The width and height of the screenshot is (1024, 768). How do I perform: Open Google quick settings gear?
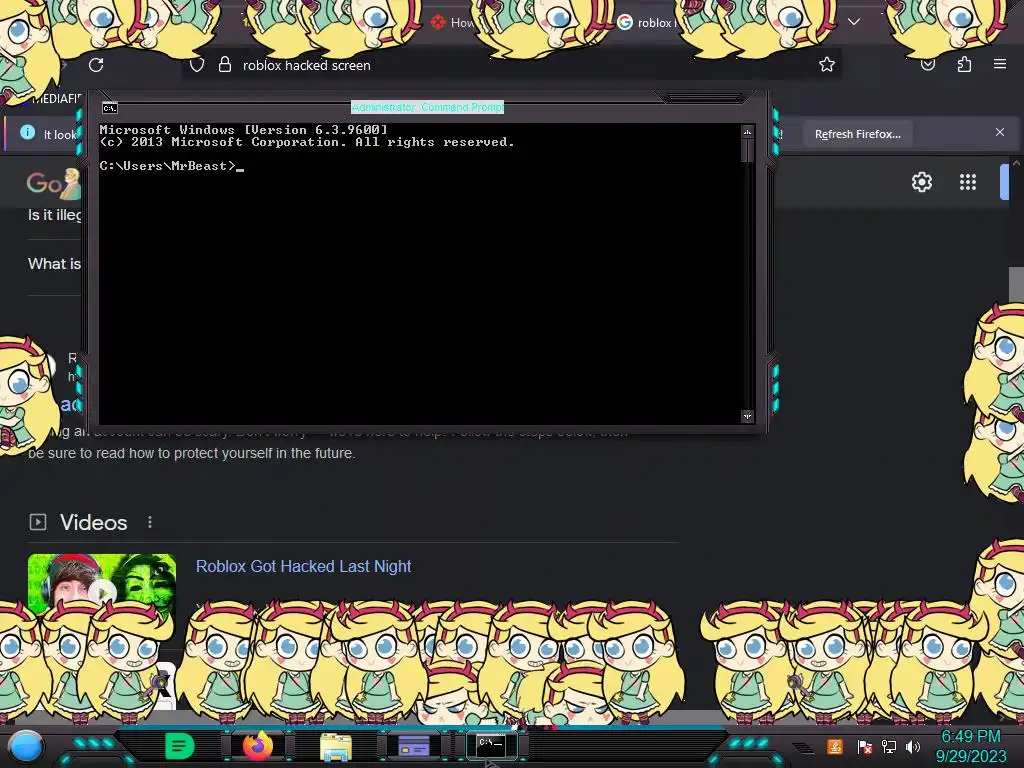921,182
